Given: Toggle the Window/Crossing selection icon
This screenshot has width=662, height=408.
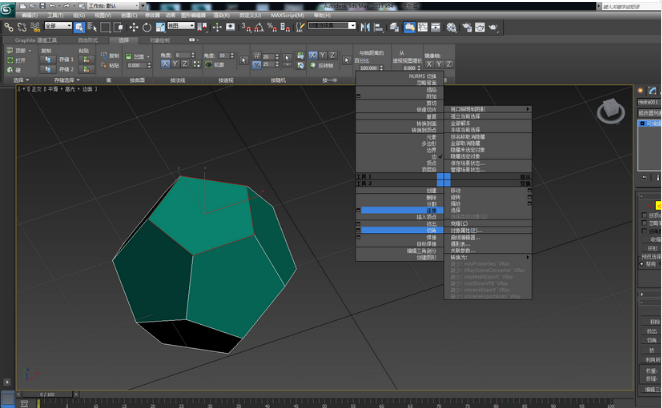Looking at the screenshot, I should 118,27.
